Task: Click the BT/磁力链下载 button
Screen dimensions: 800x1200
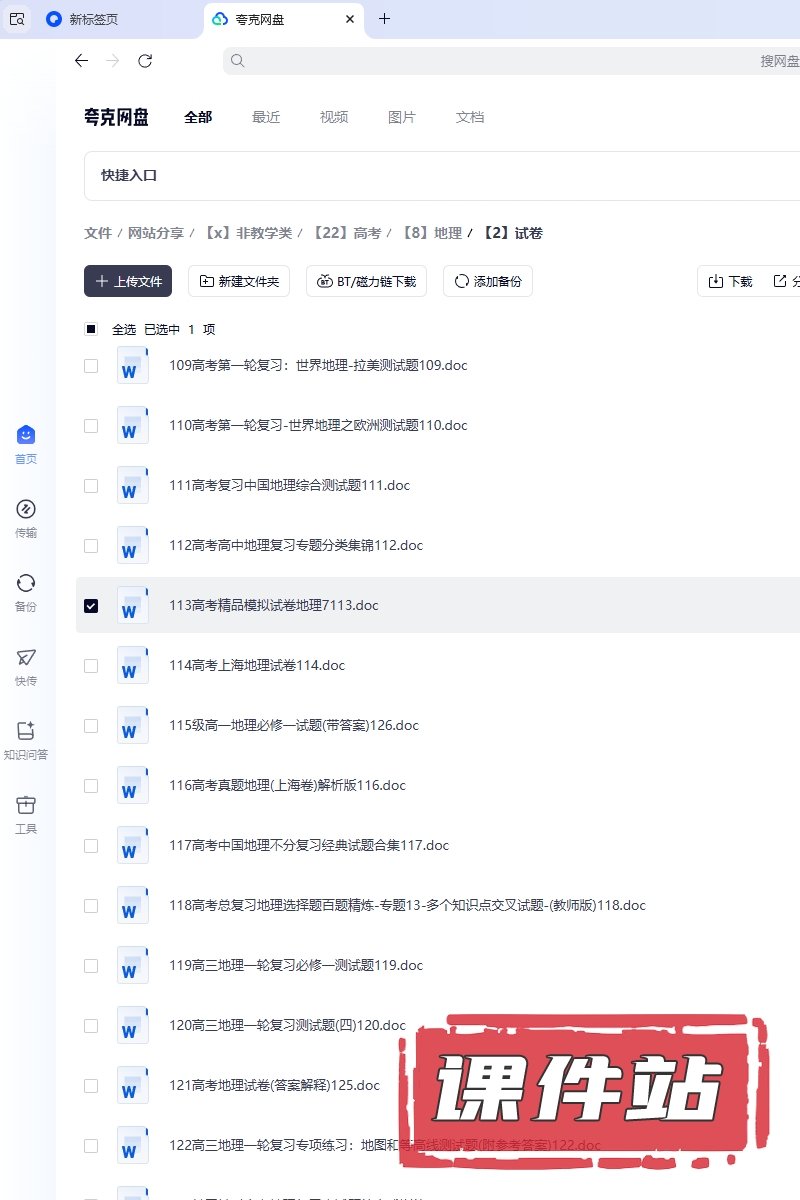Action: coord(366,282)
